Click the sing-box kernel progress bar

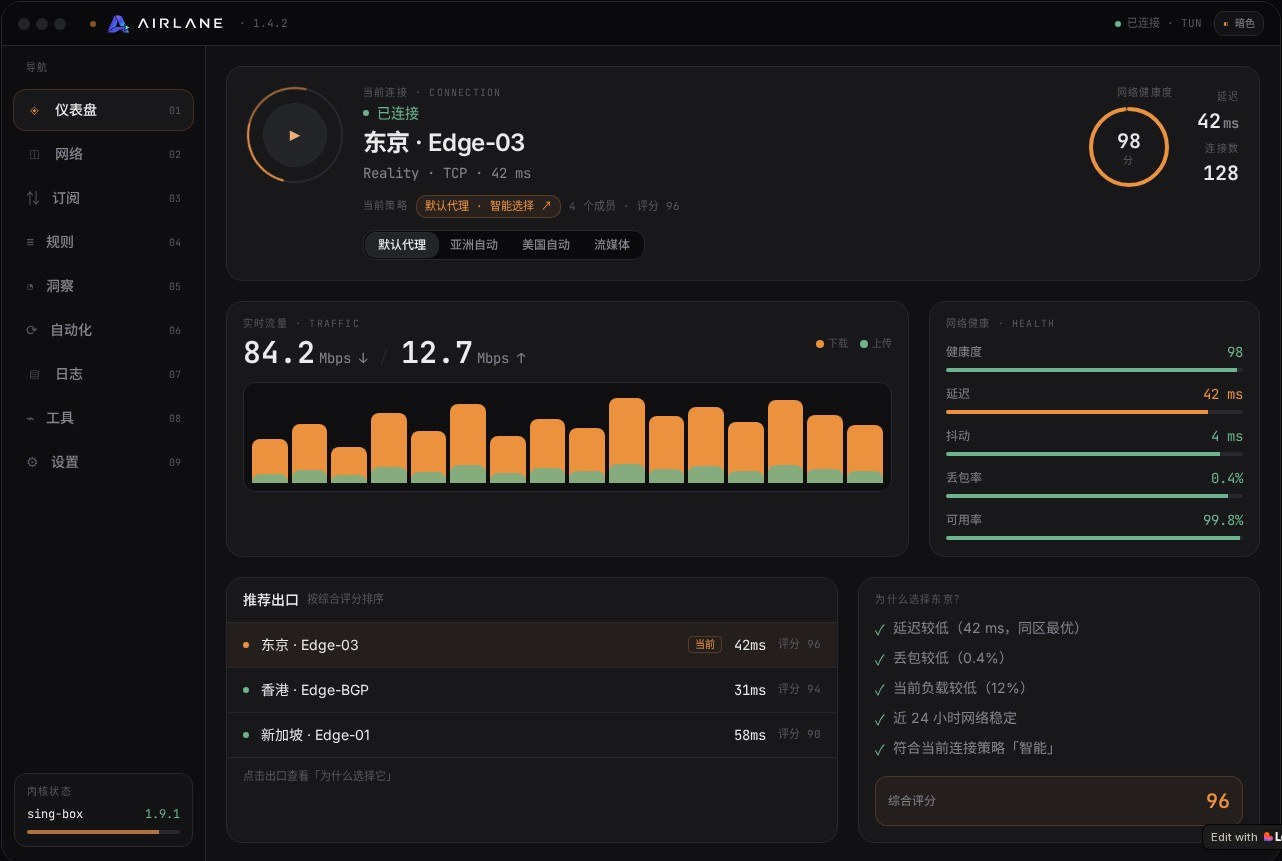coord(103,832)
